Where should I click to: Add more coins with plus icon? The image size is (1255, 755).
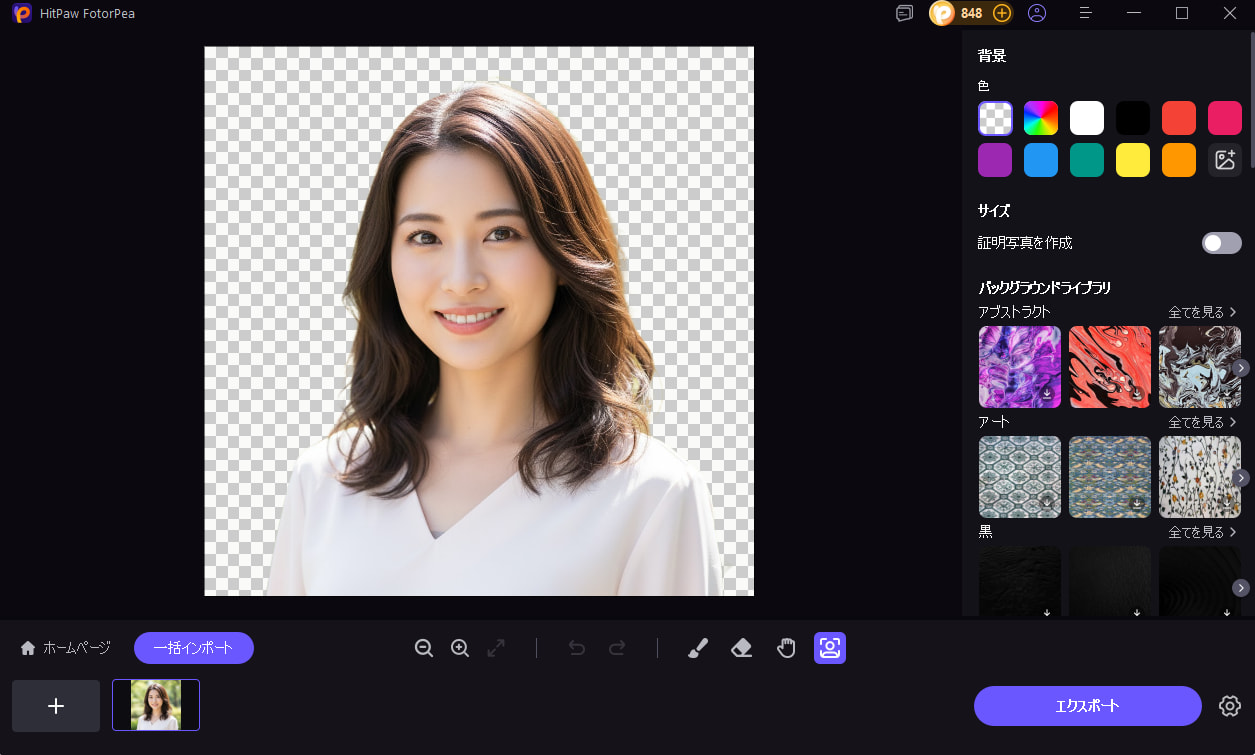pos(1001,13)
